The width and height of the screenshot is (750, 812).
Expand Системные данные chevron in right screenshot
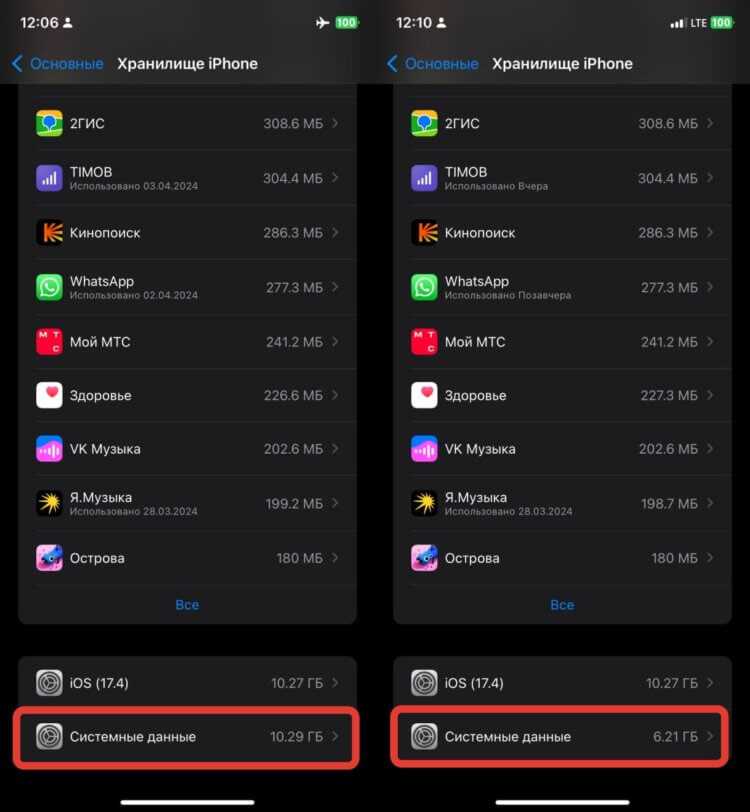(x=710, y=736)
